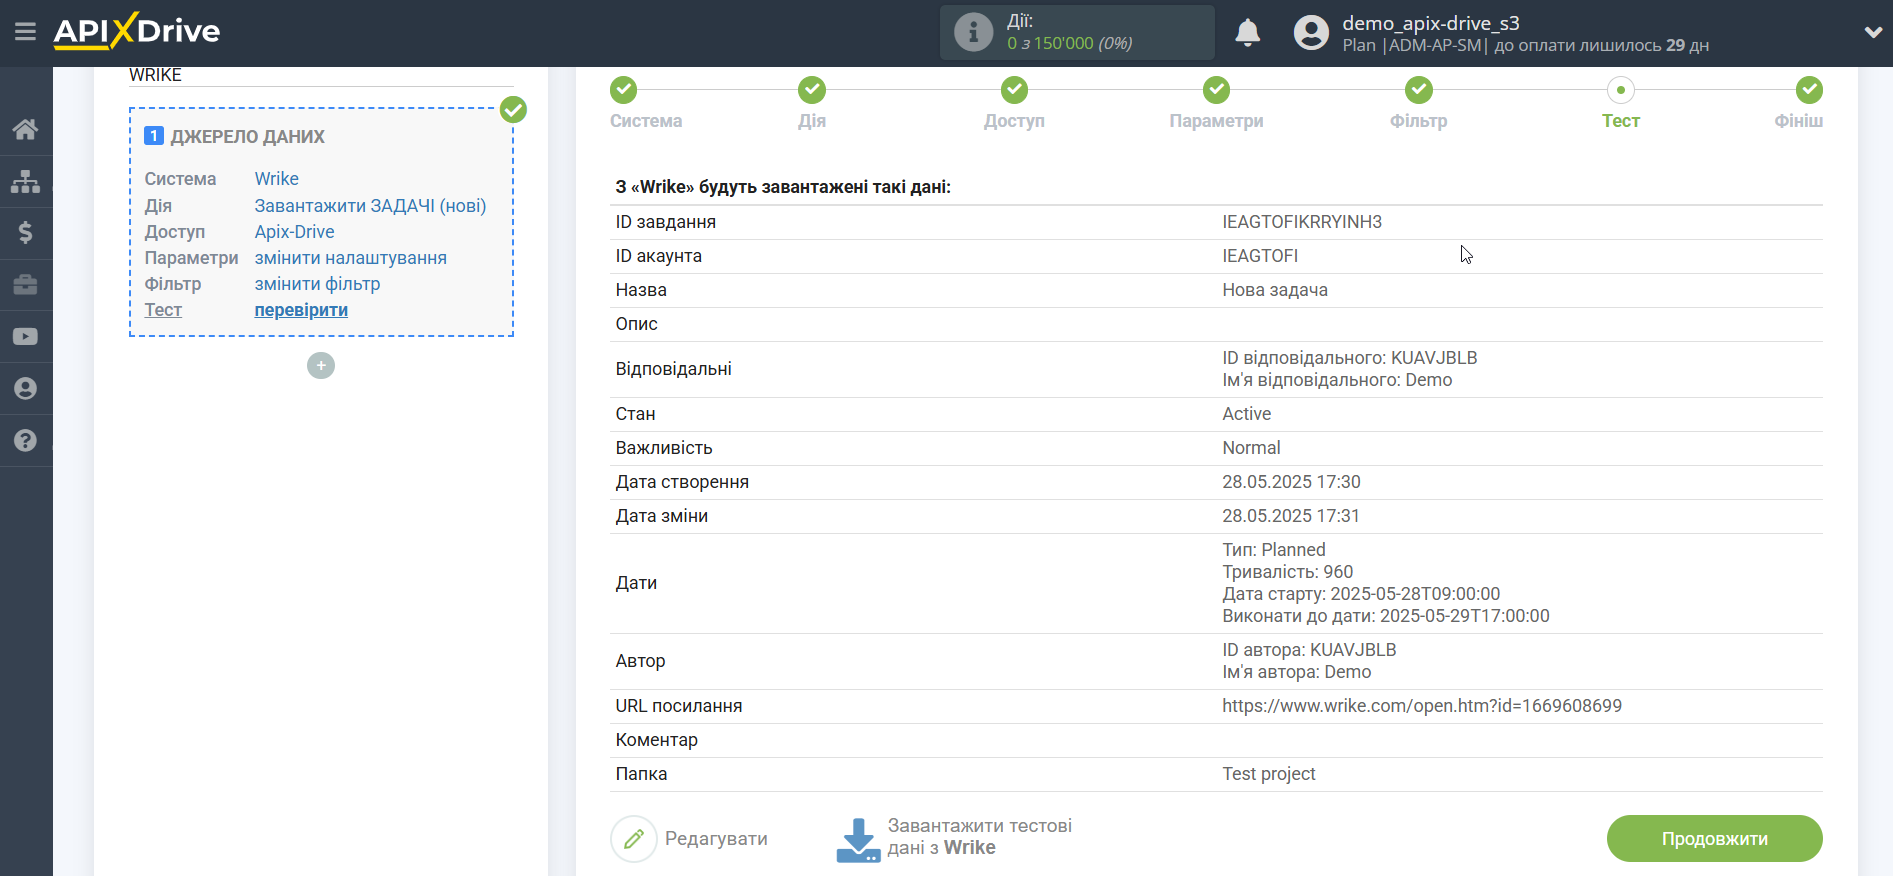Screen dimensions: 1893x876
Task: Open the notifications bell
Action: point(1247,33)
